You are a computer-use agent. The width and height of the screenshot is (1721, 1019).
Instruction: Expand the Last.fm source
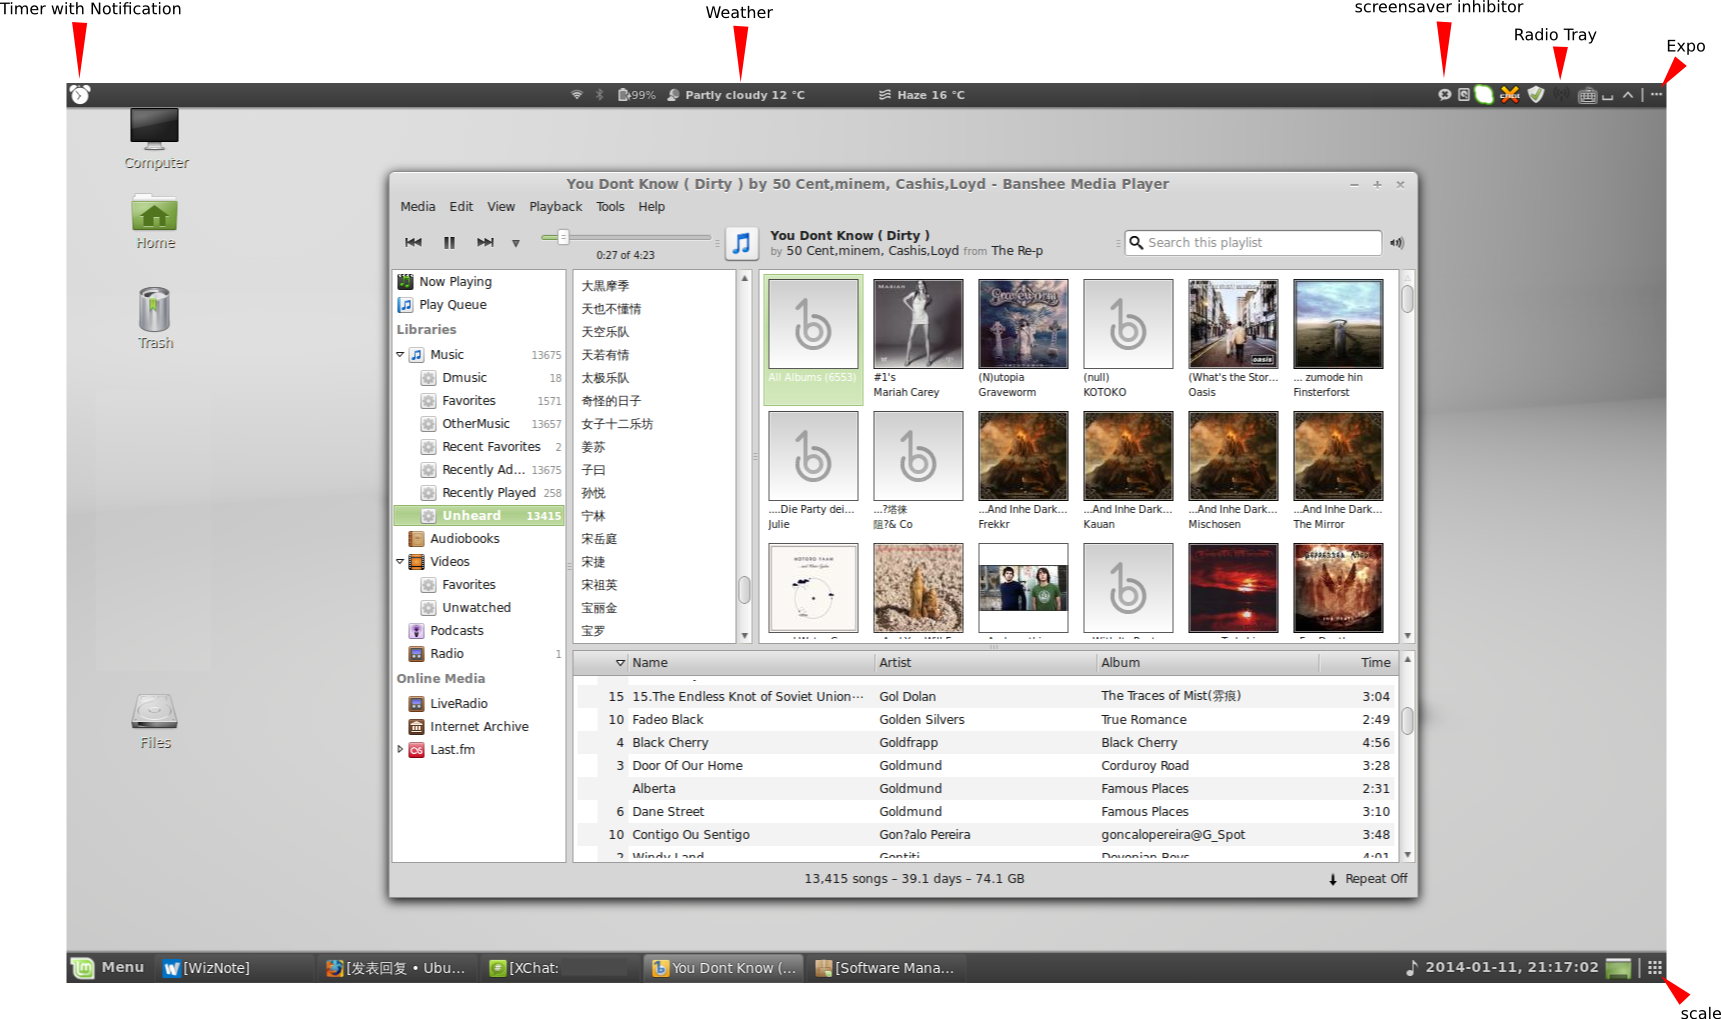click(400, 749)
